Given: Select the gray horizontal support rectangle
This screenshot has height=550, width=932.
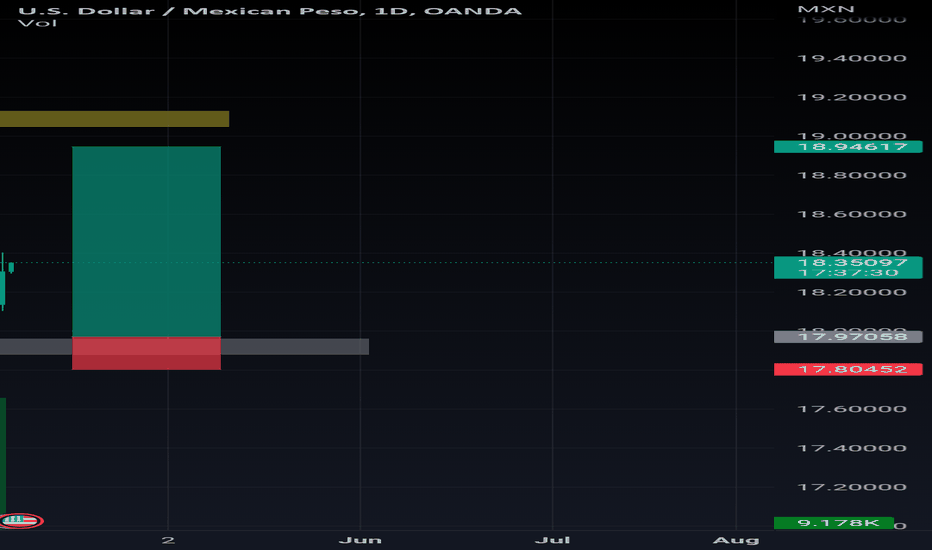Looking at the screenshot, I should pyautogui.click(x=184, y=347).
